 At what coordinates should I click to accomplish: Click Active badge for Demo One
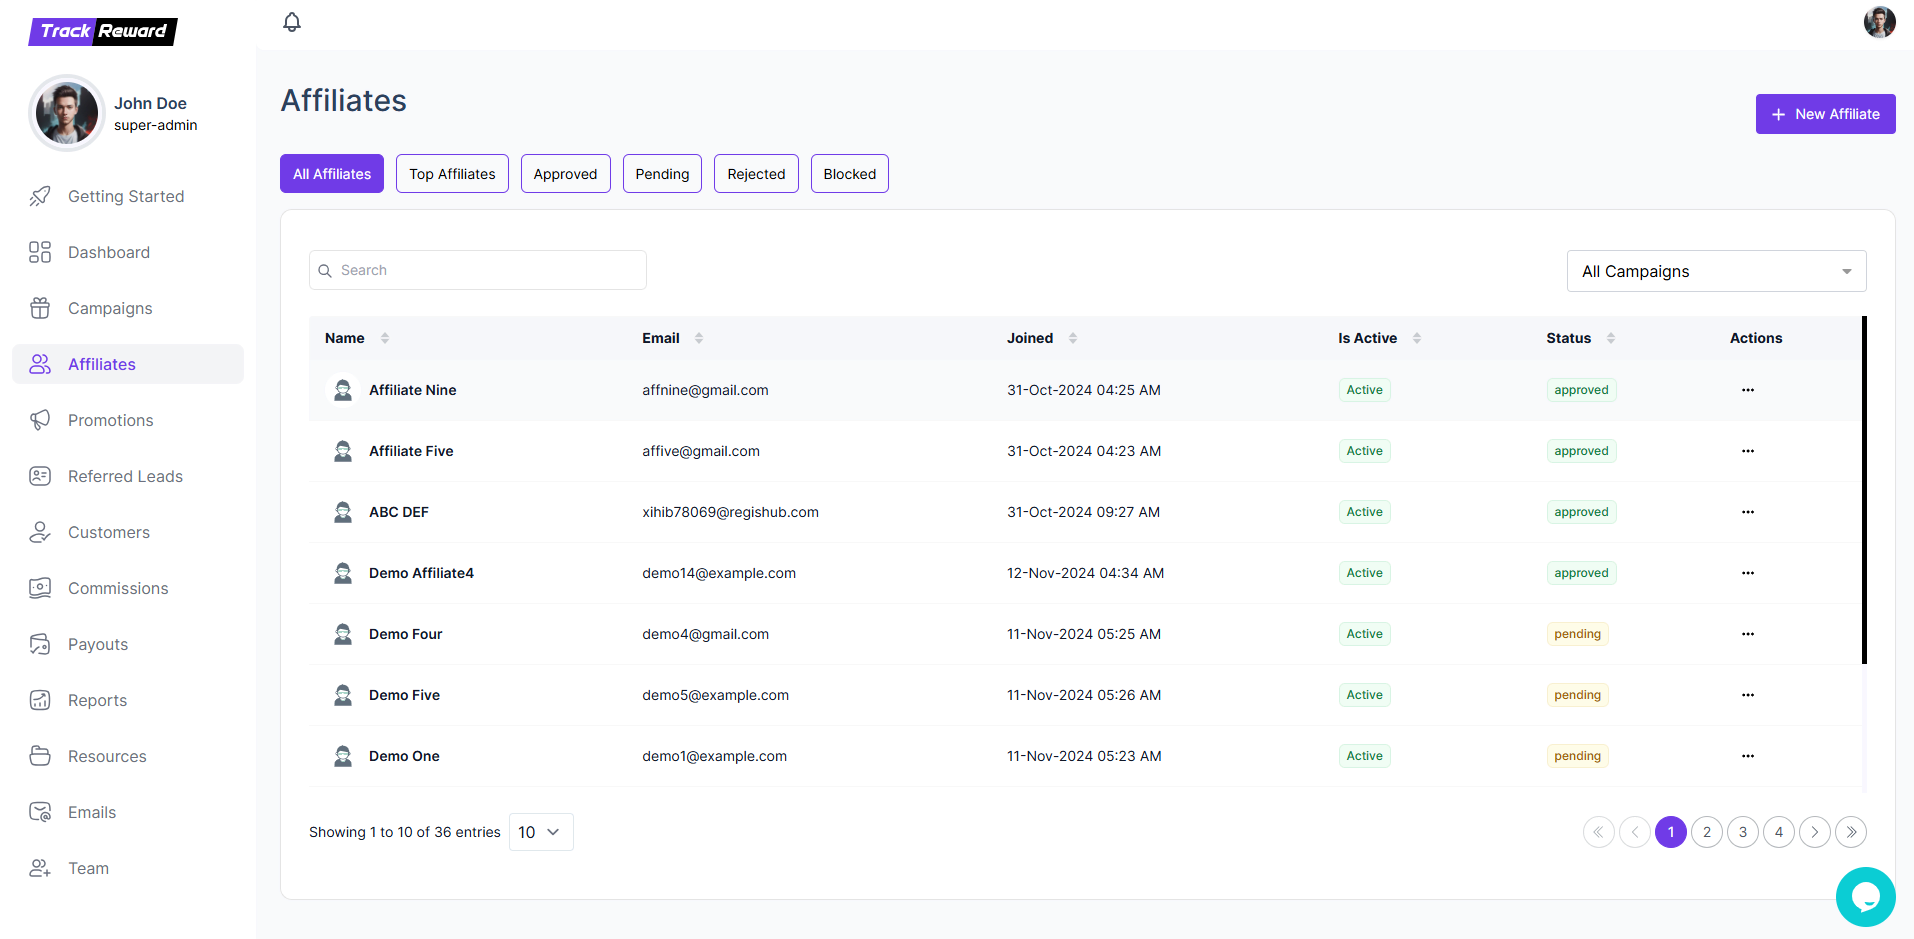[x=1364, y=756]
